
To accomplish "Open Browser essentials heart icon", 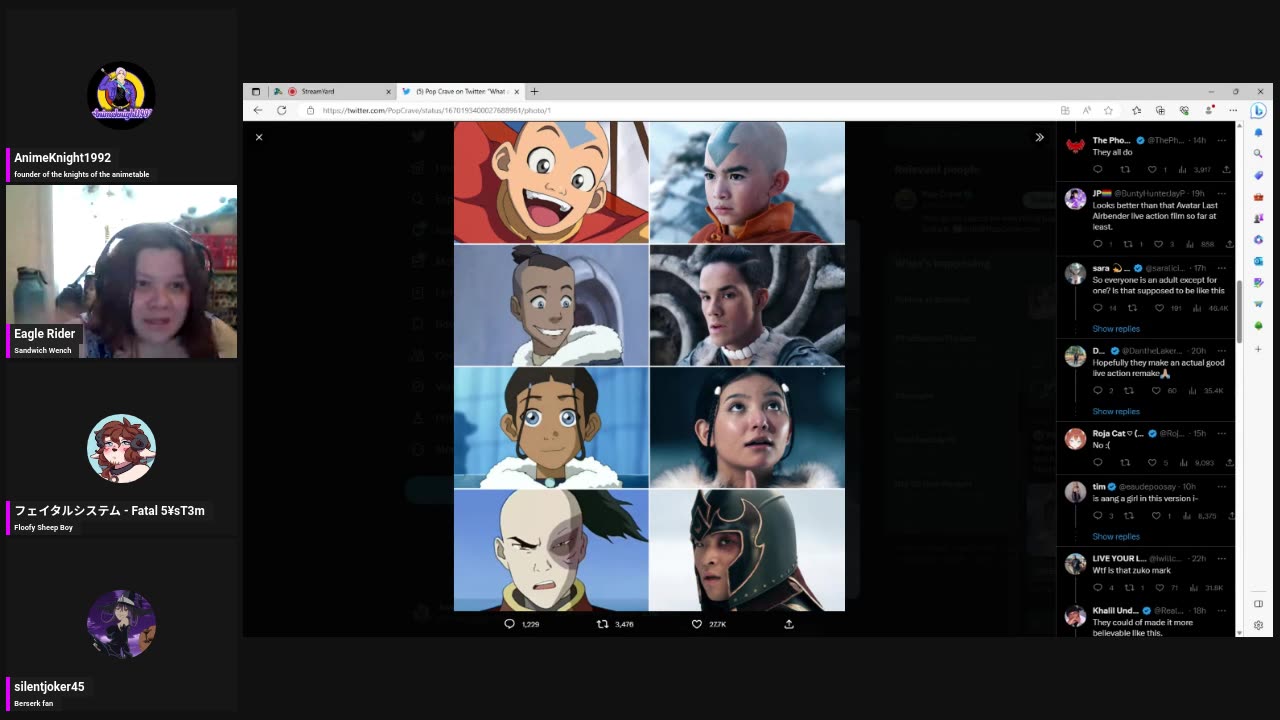I will click(1184, 110).
